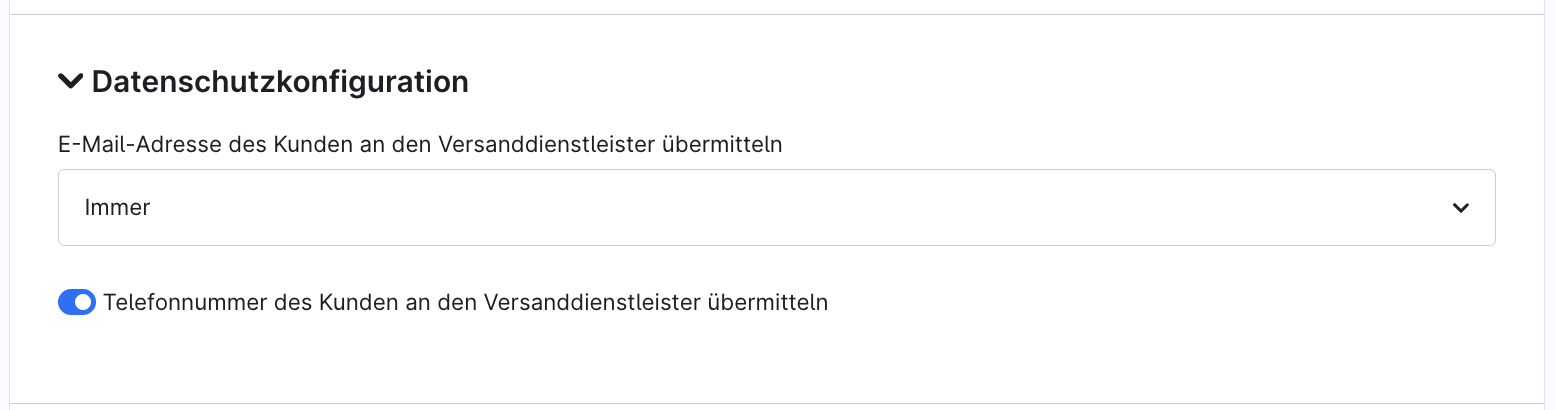Screen dimensions: 1556x410
Task: Switch off Telefonnummer an Versanddienstleister übermitteln
Action: 77,302
